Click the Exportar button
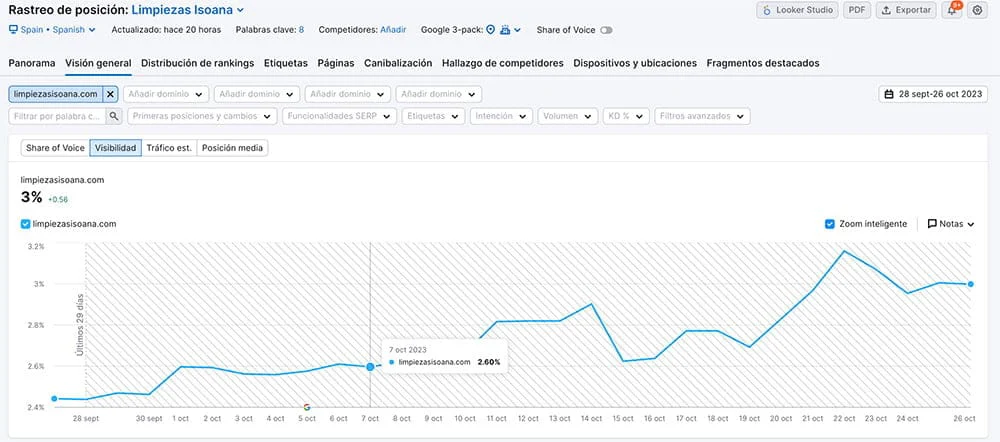Viewport: 1000px width, 442px height. (906, 10)
